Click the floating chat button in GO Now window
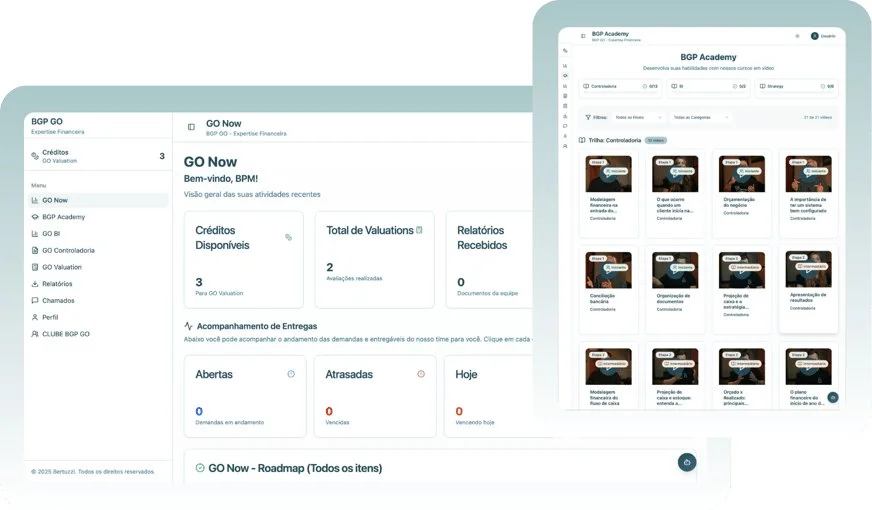The width and height of the screenshot is (872, 510). [x=687, y=462]
